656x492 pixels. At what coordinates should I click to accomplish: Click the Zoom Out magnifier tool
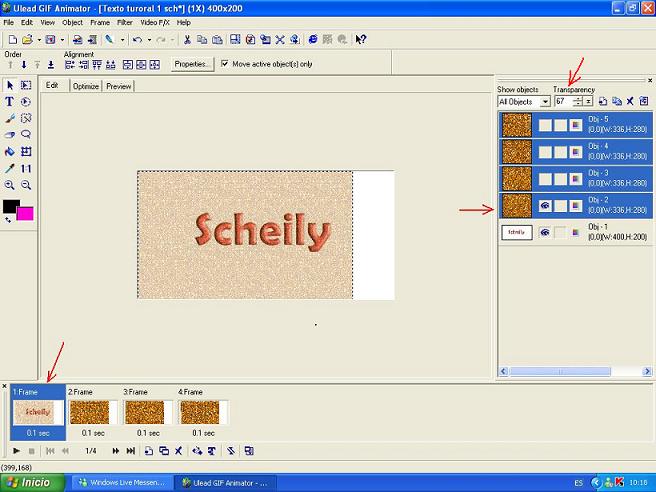(x=26, y=185)
